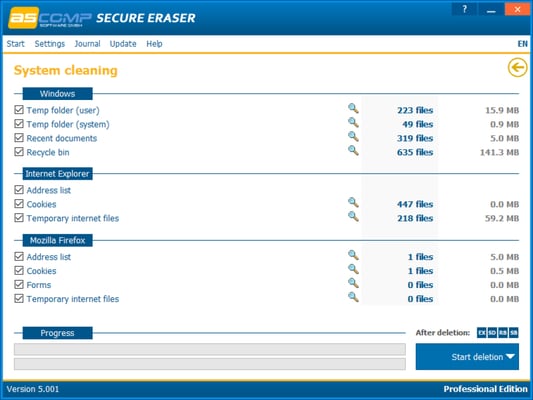
Task: Toggle the Recent documents checkbox
Action: pos(19,138)
